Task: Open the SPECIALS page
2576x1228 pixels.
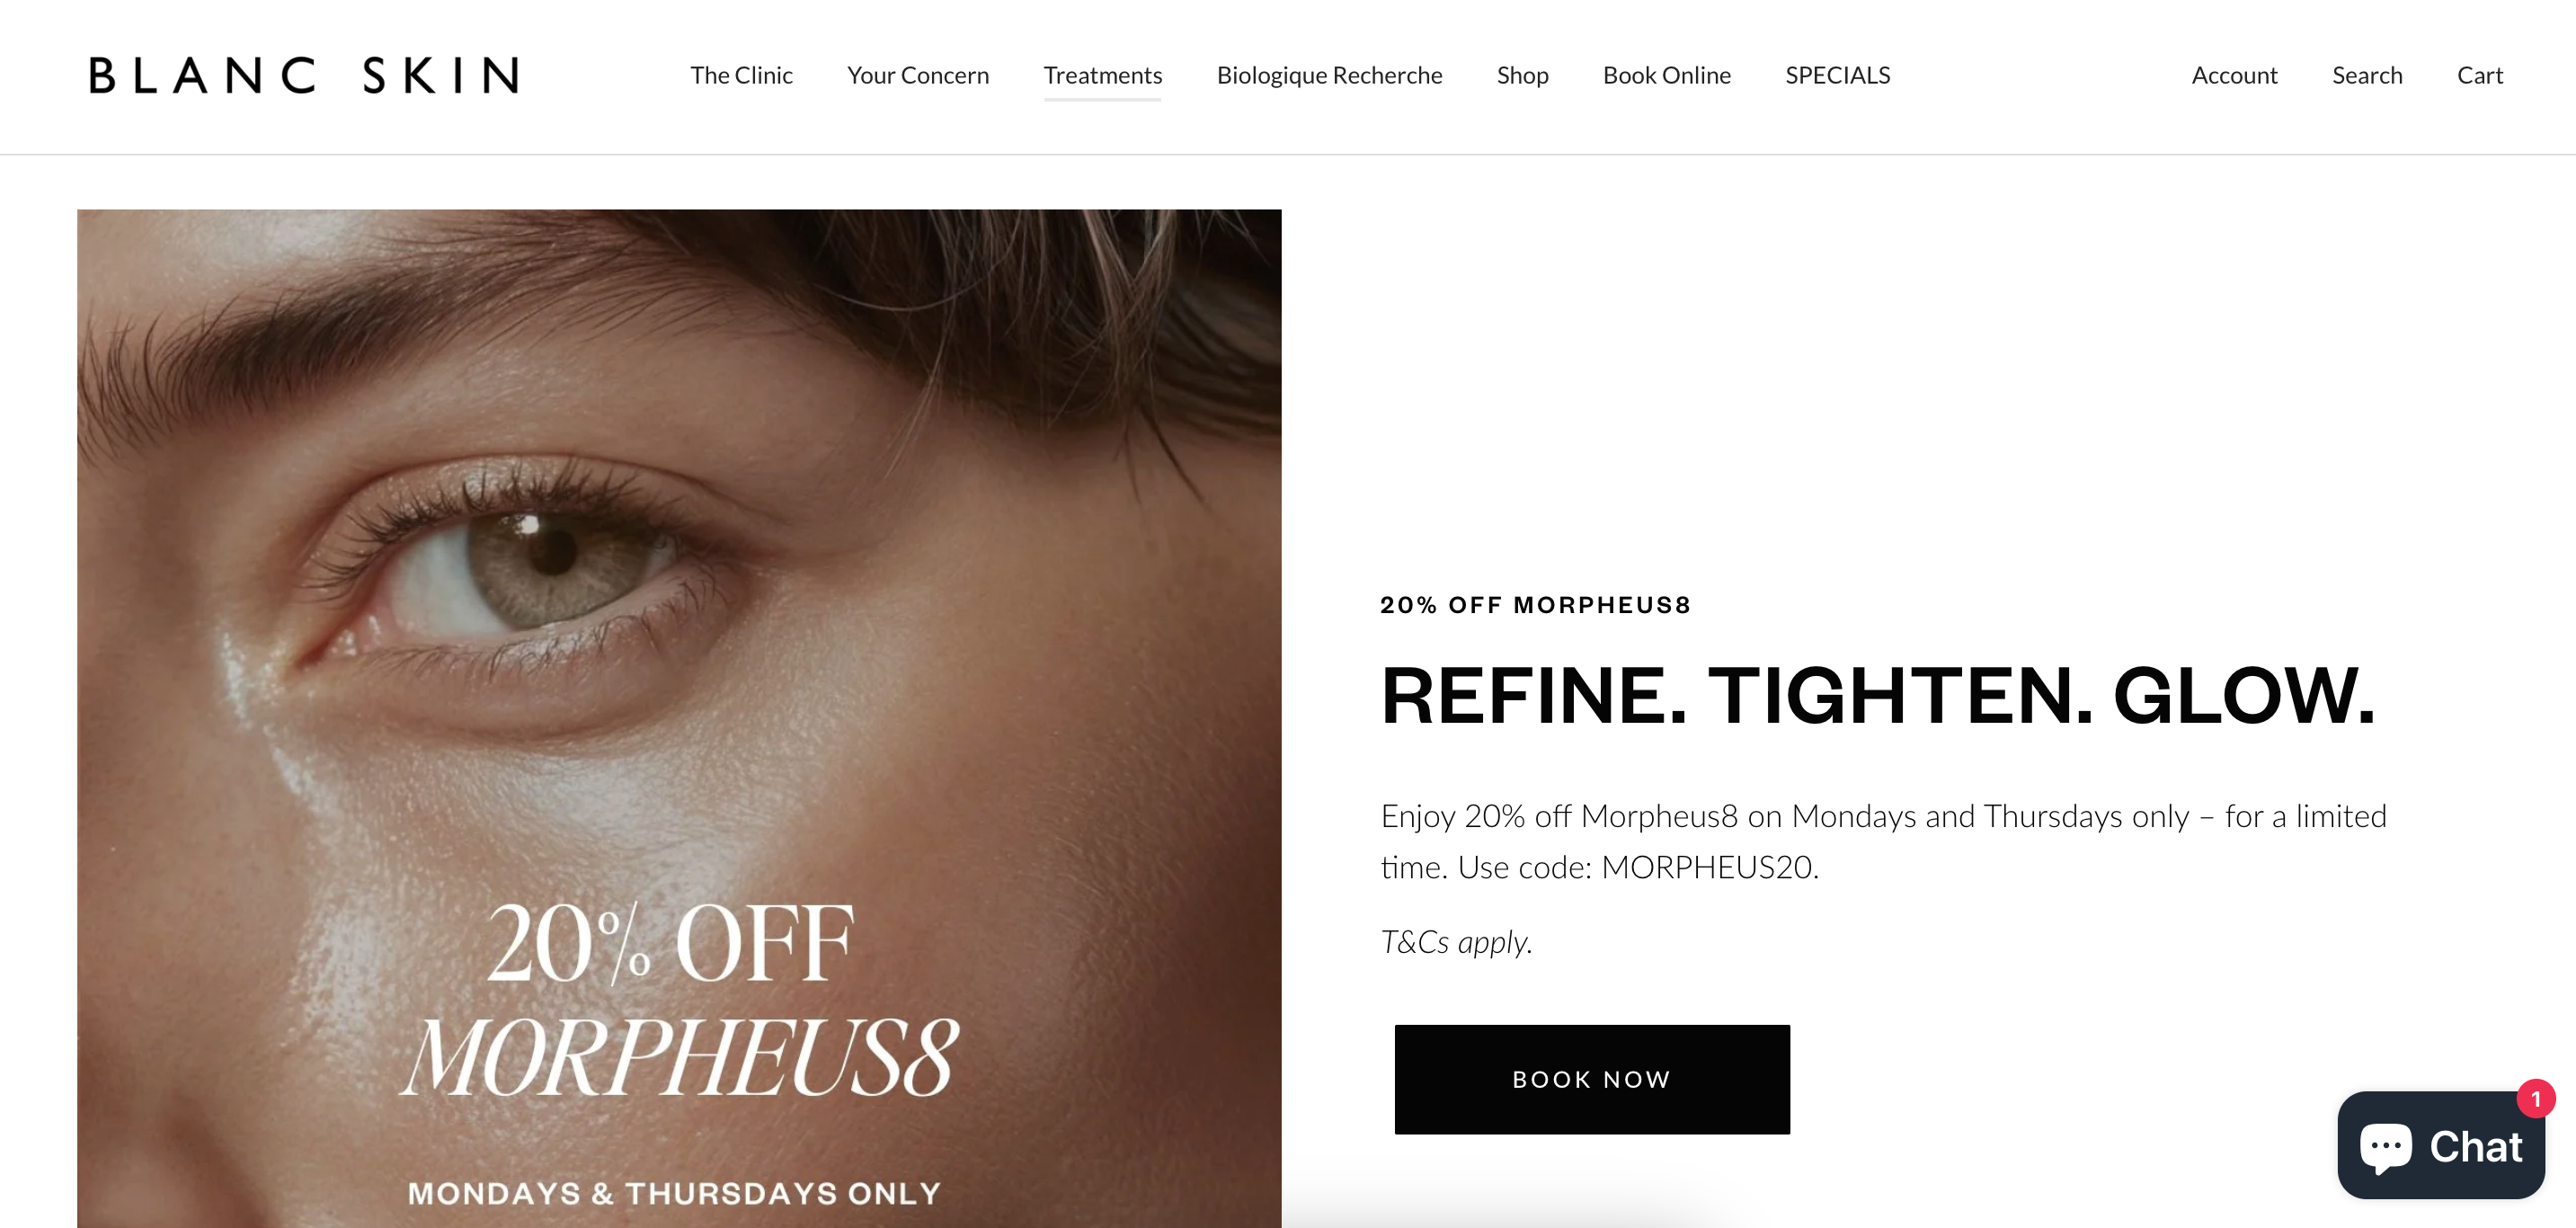Action: coord(1837,76)
